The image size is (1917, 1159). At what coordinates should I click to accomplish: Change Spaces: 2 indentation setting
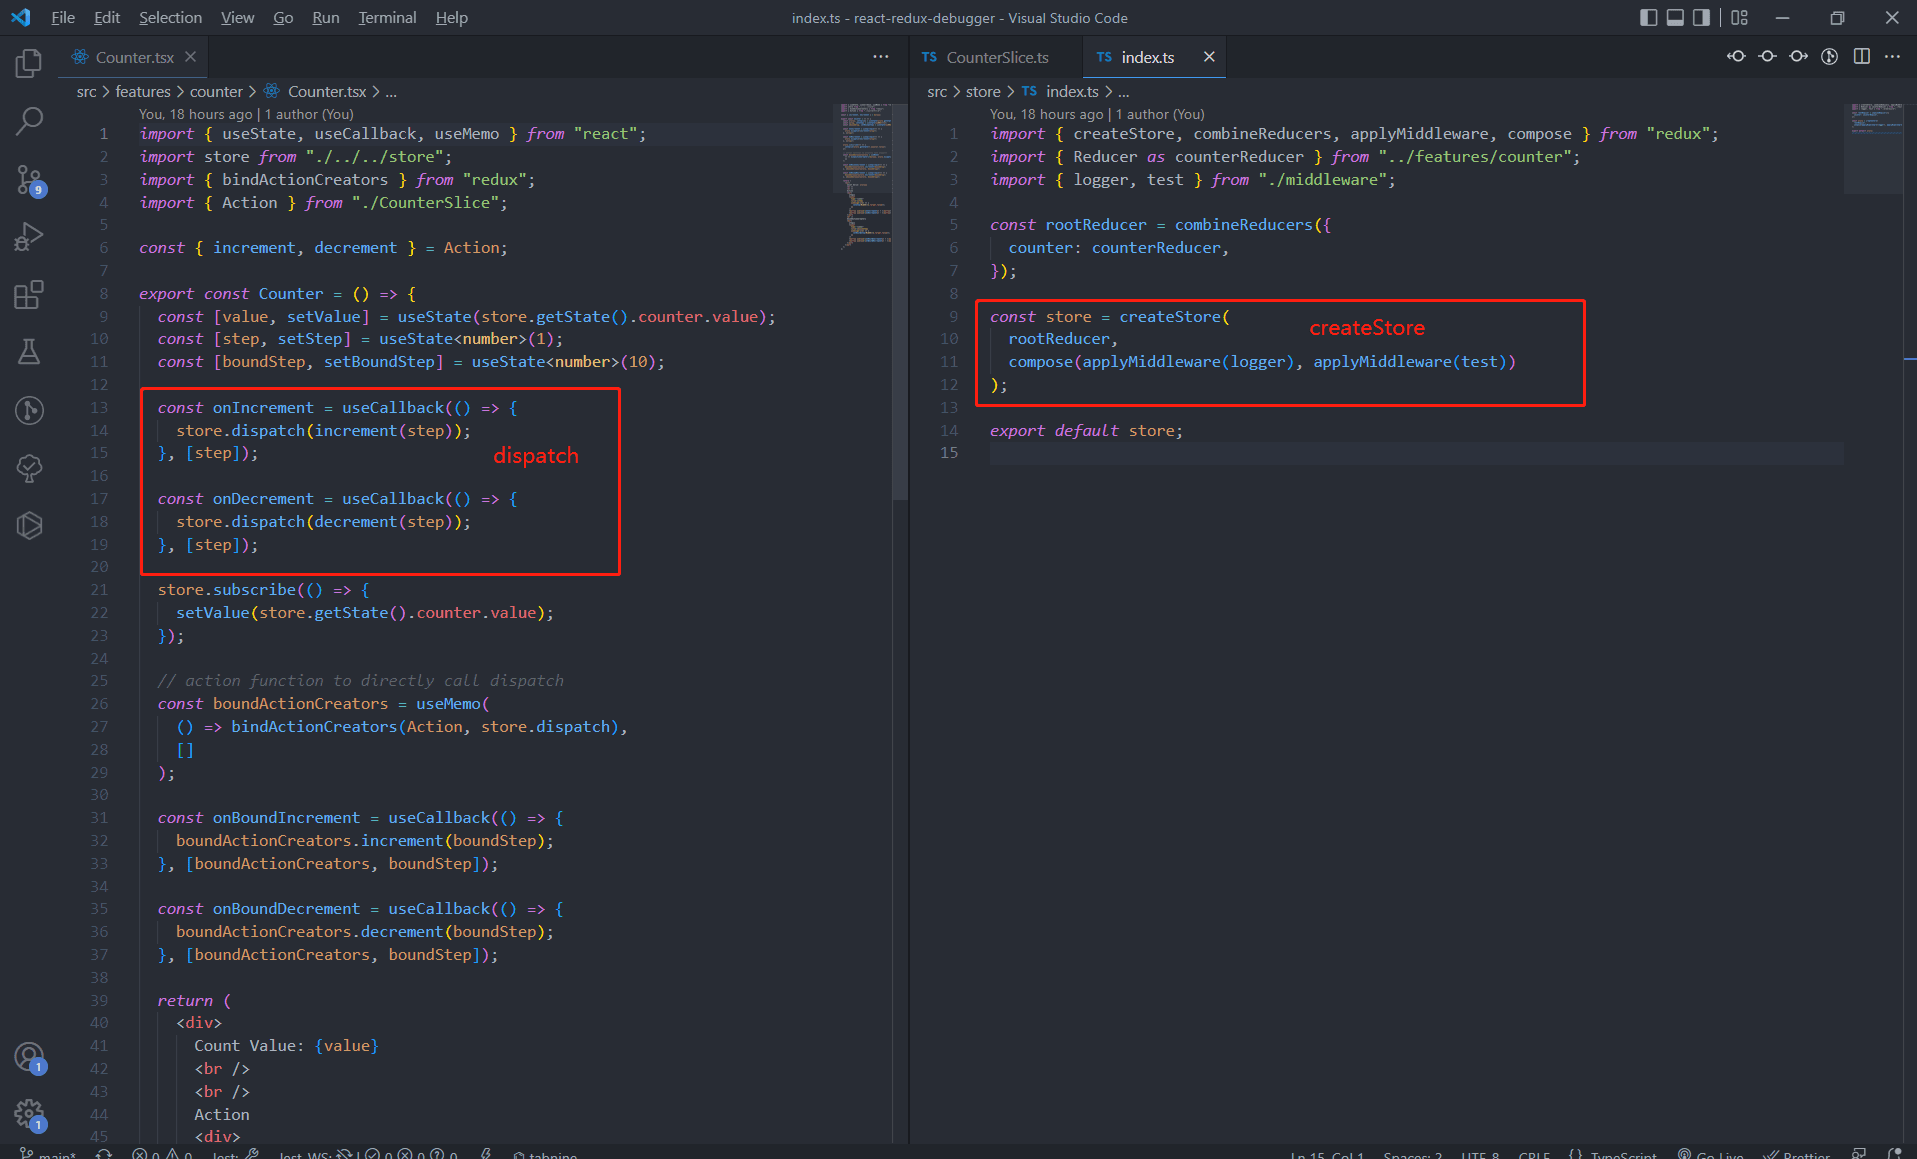[1412, 1153]
